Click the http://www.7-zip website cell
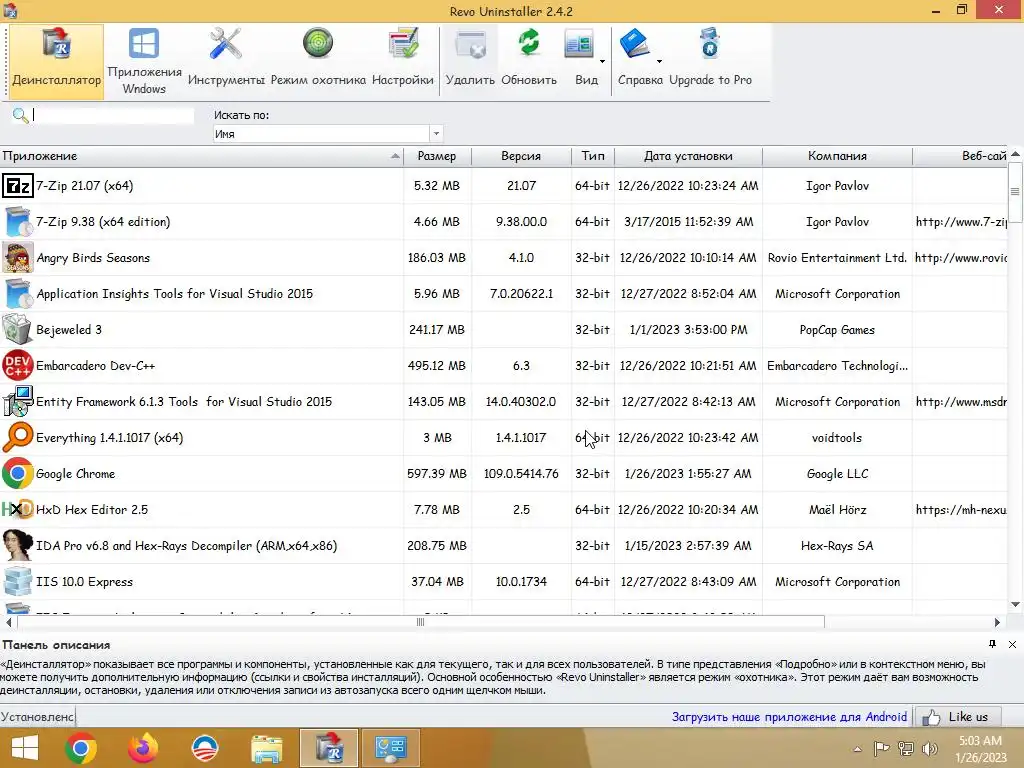This screenshot has width=1024, height=768. pos(960,222)
